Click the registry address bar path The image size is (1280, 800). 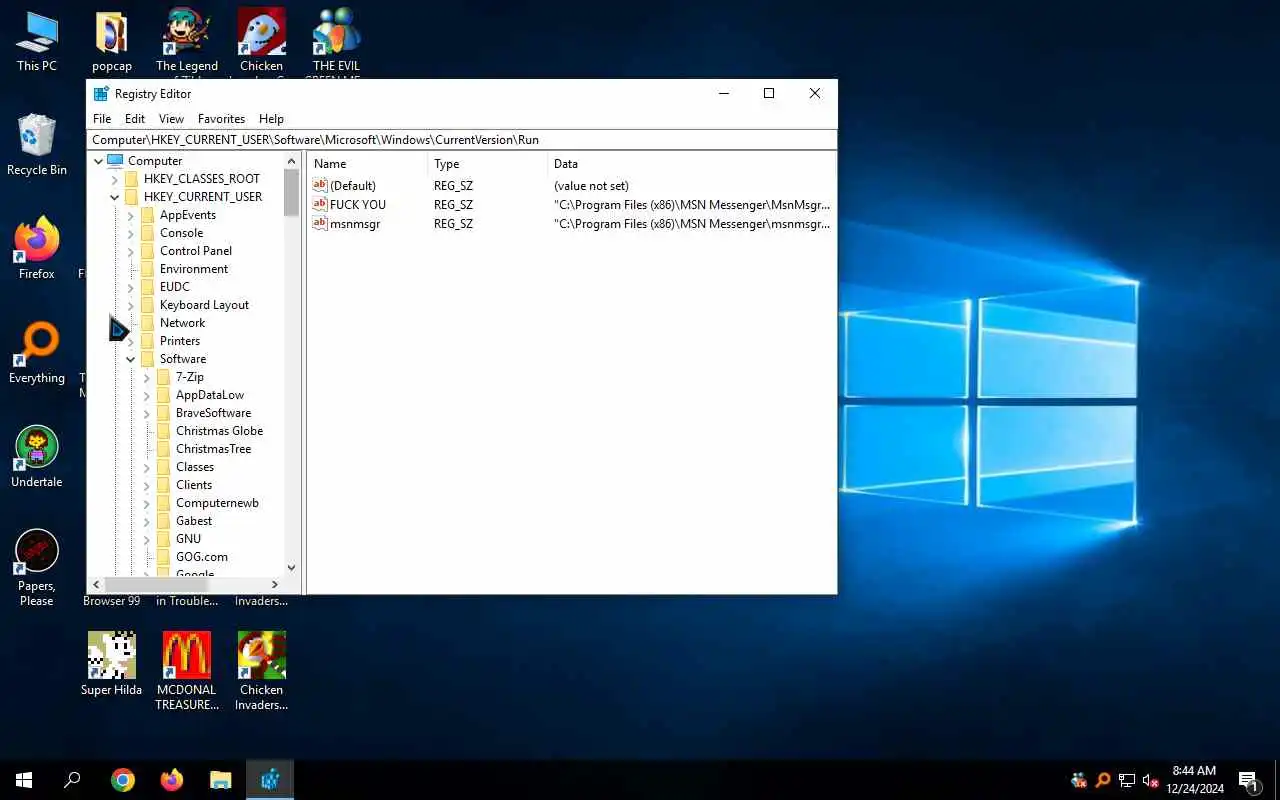coord(462,140)
